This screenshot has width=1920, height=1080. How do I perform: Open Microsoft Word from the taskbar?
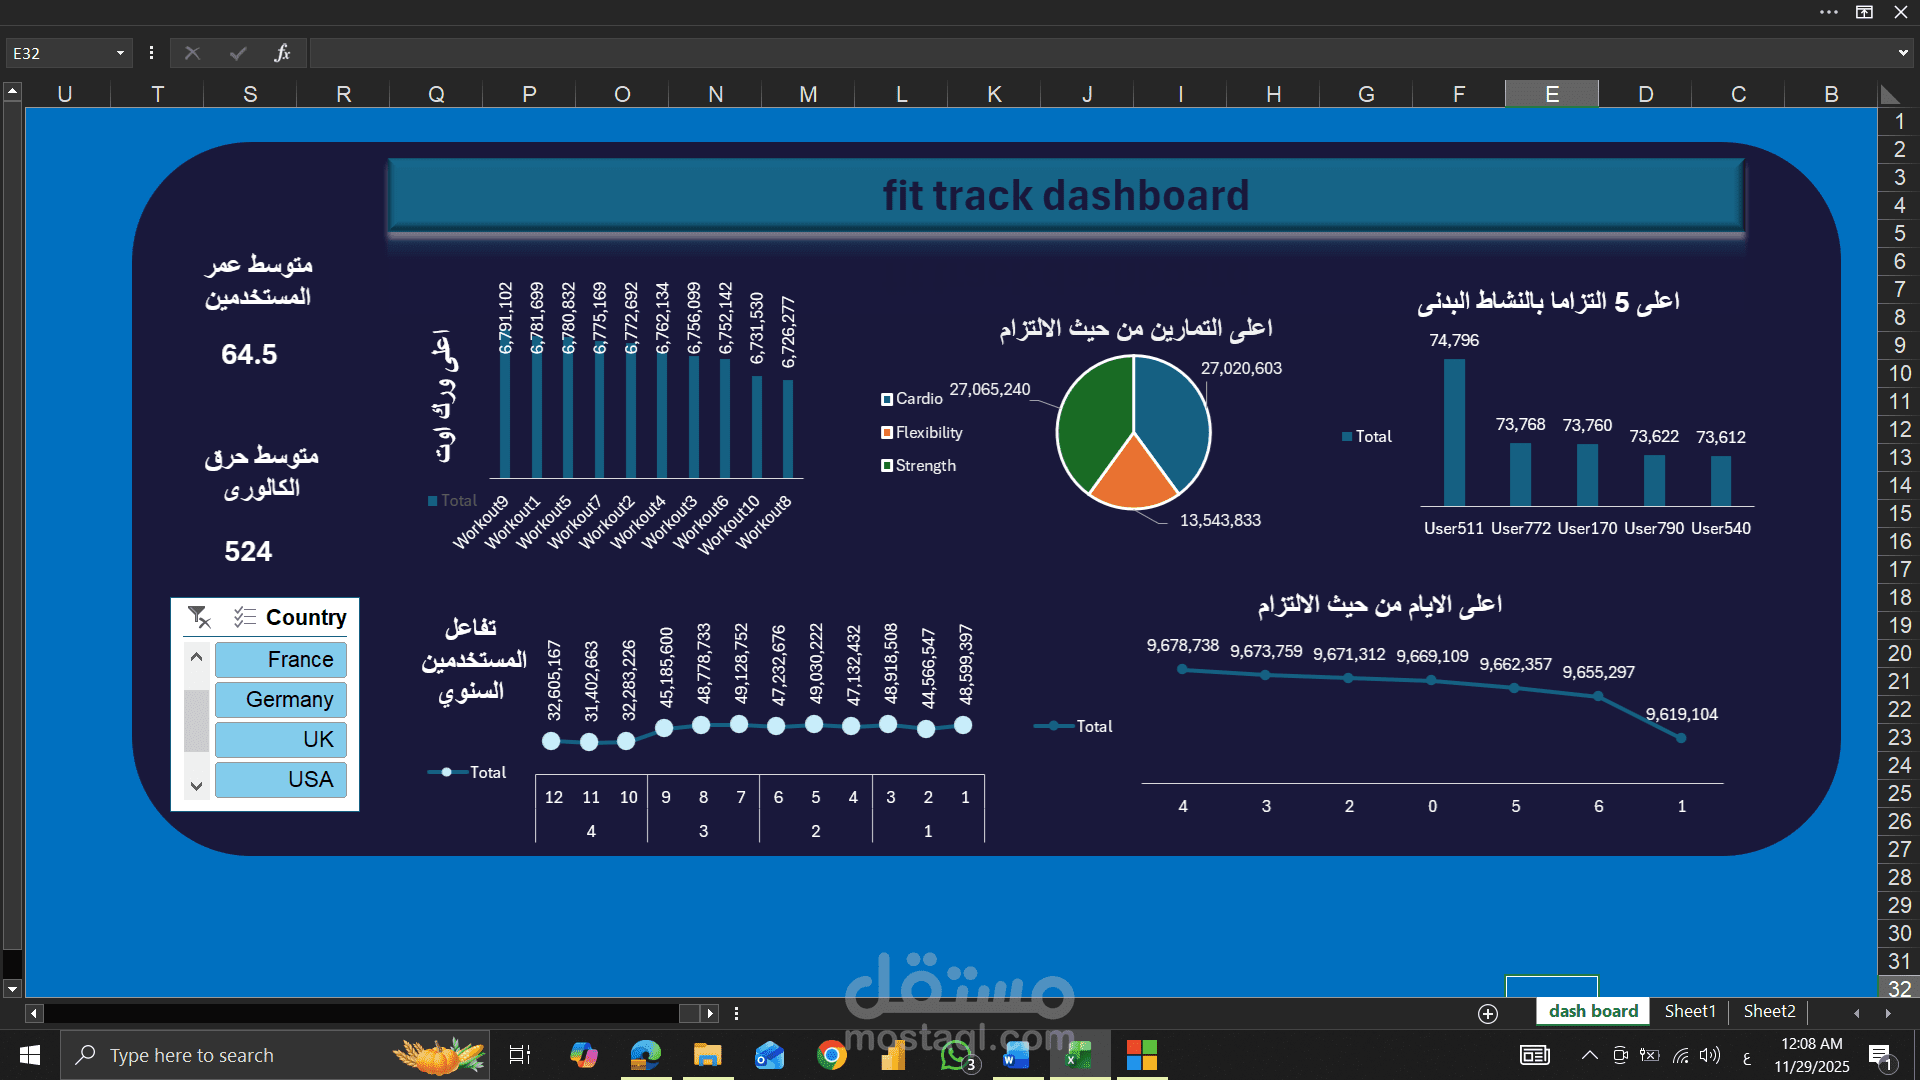[x=1017, y=1054]
